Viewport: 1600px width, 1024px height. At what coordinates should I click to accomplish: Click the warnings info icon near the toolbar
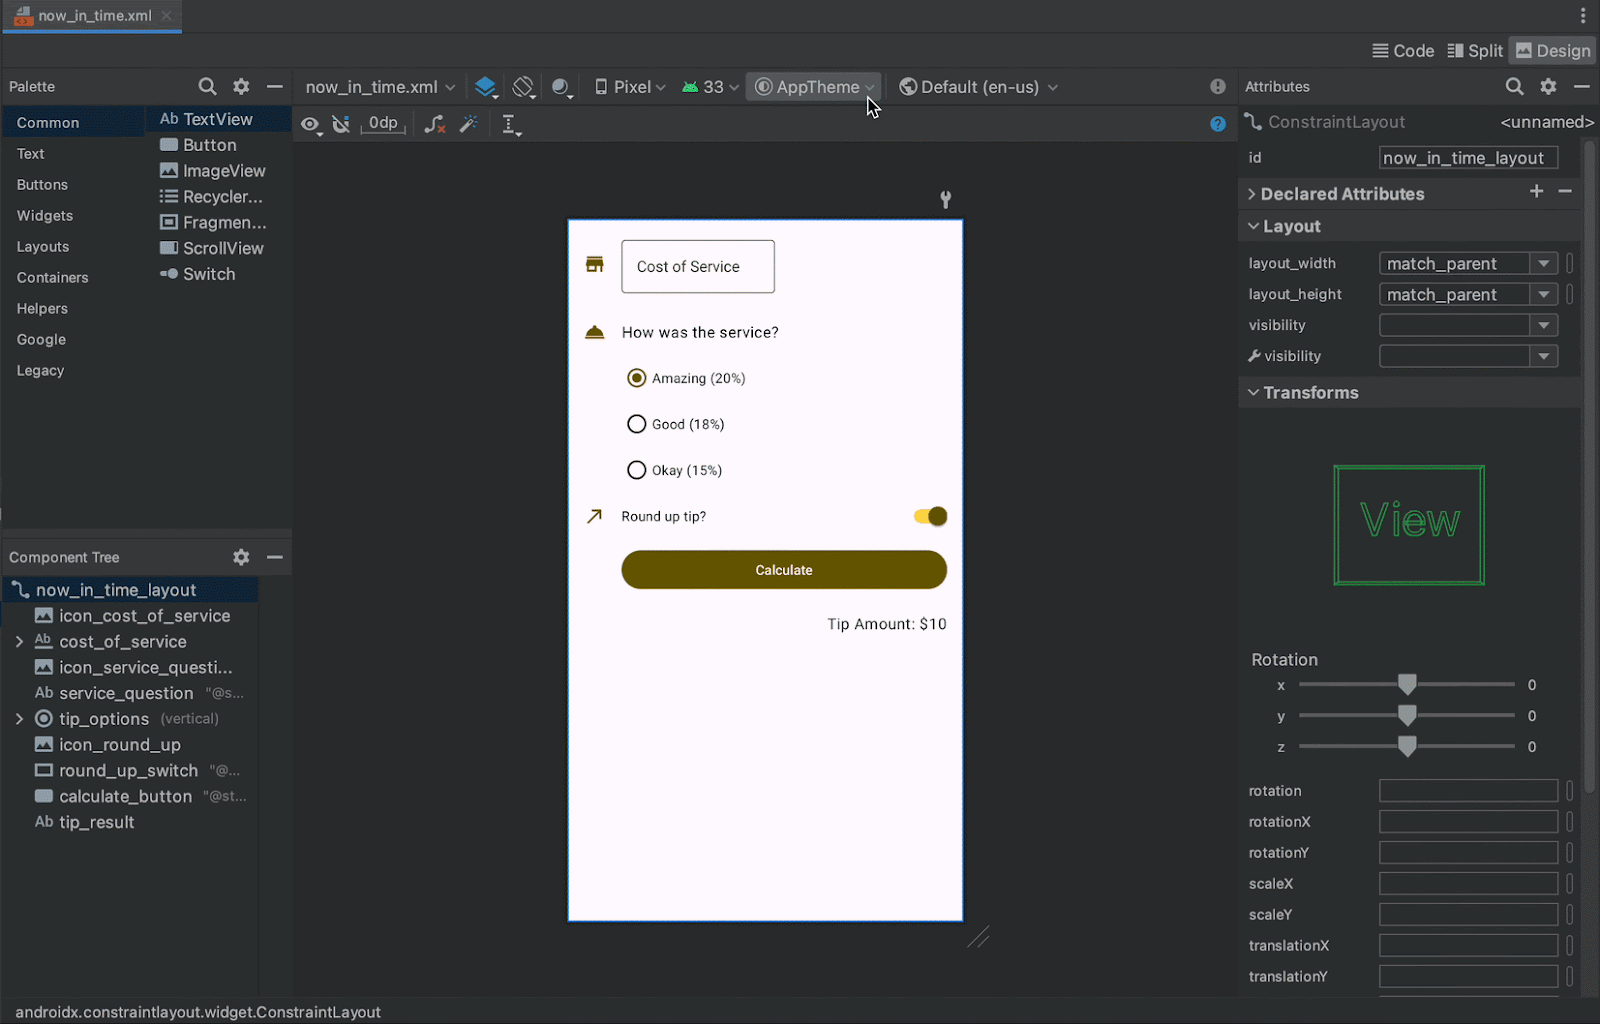1217,87
